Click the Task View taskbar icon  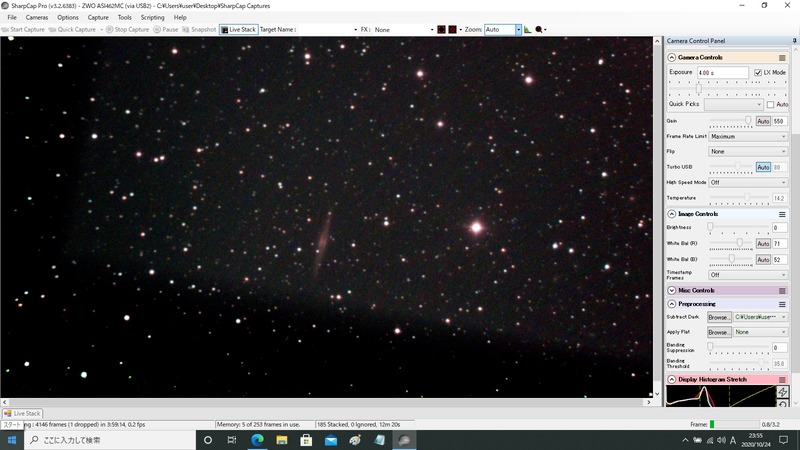pyautogui.click(x=232, y=440)
